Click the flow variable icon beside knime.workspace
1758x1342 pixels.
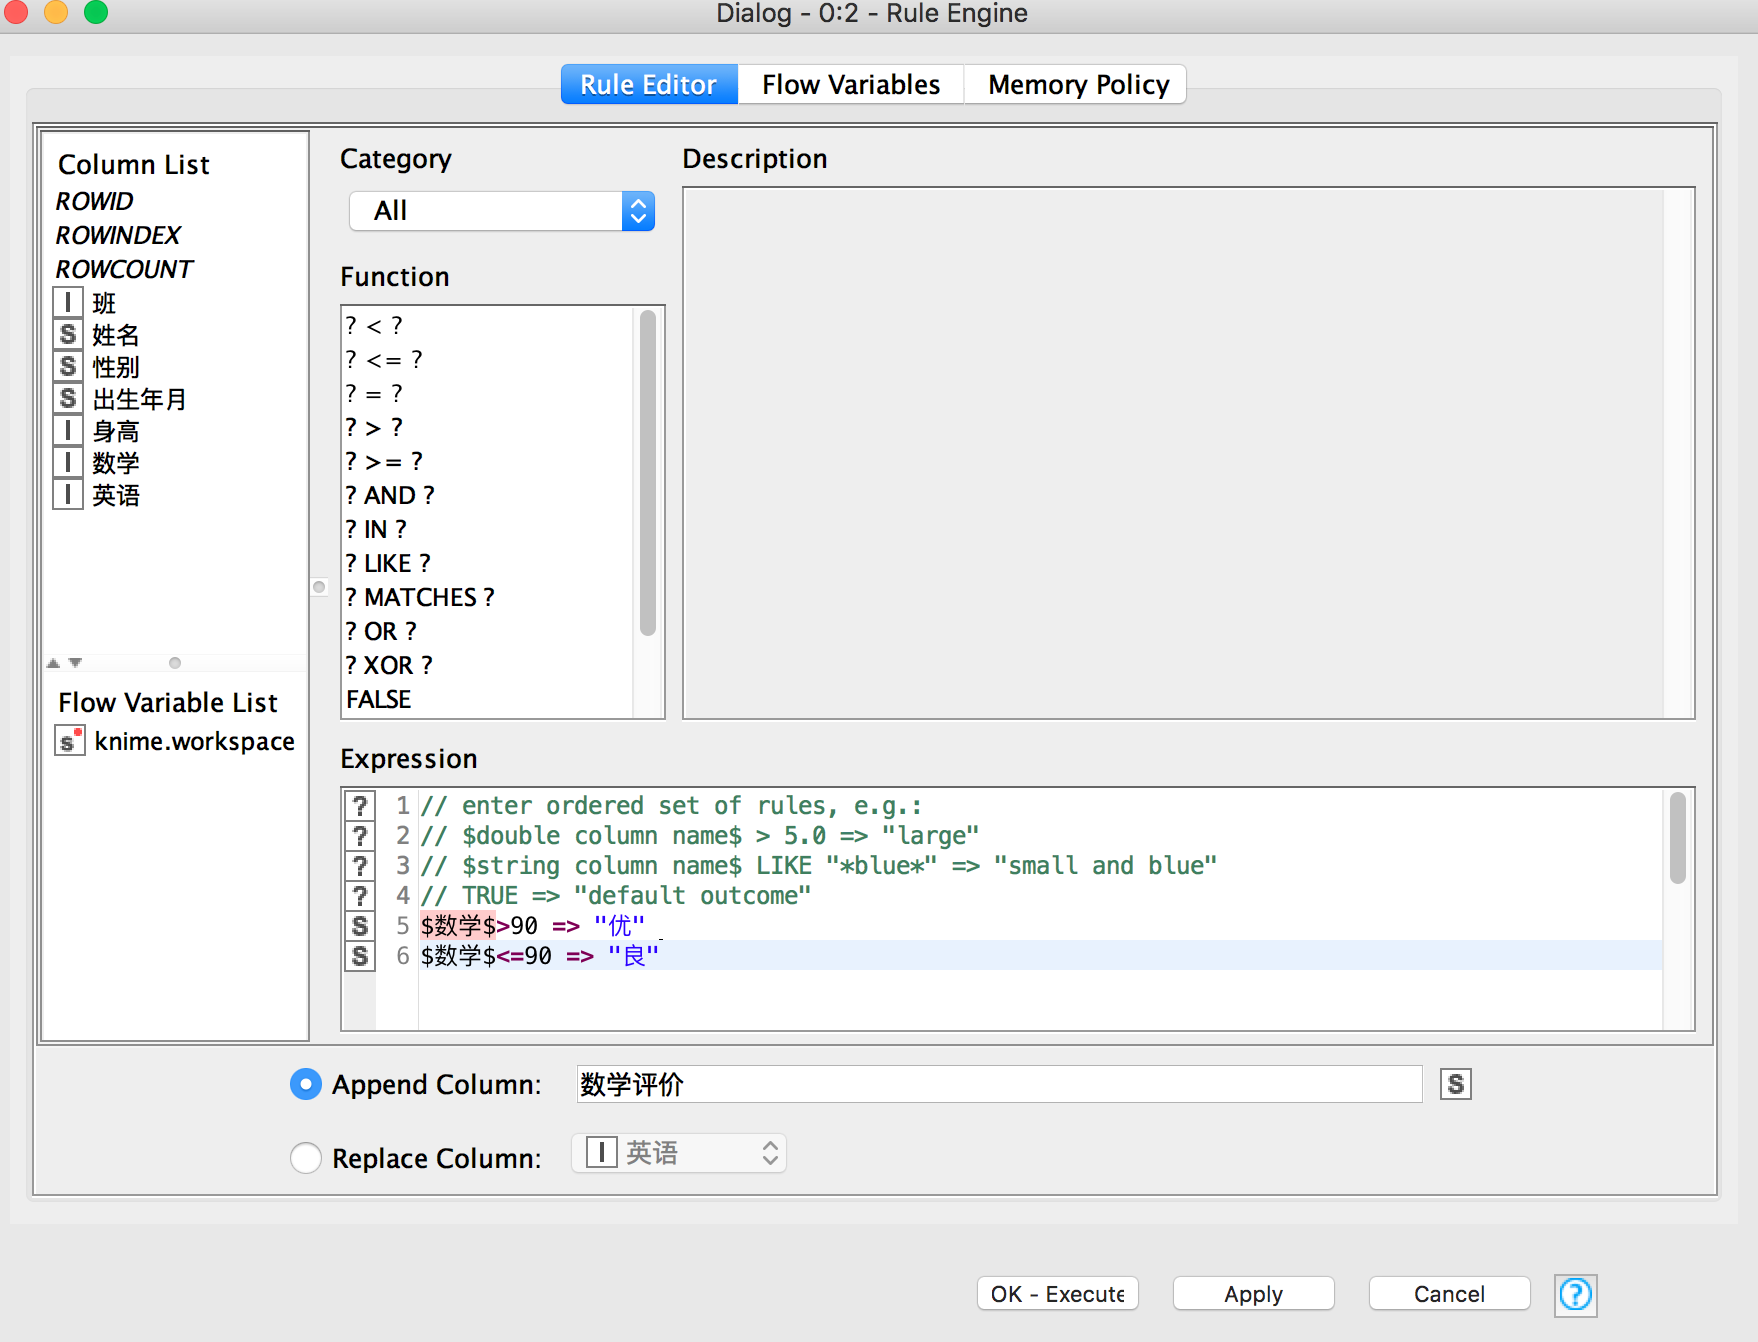(69, 741)
